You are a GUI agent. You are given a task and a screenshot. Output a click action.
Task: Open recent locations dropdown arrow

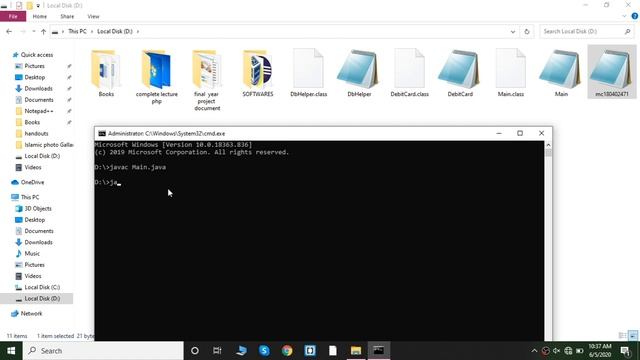tap(33, 31)
